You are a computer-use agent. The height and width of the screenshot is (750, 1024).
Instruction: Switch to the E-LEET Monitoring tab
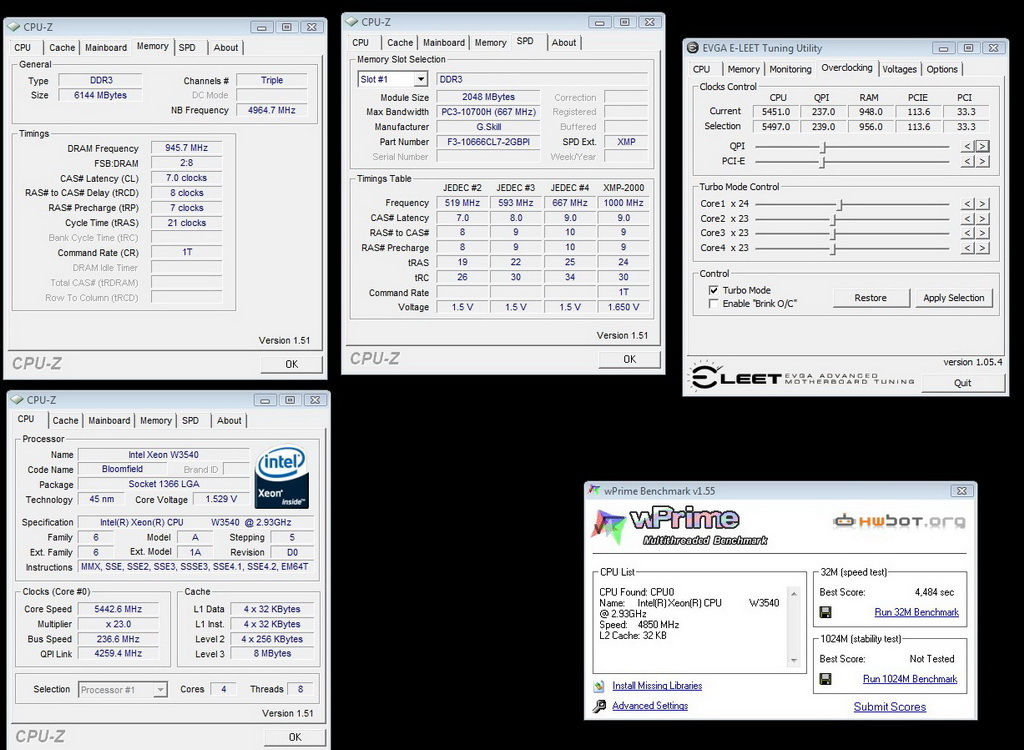click(790, 69)
